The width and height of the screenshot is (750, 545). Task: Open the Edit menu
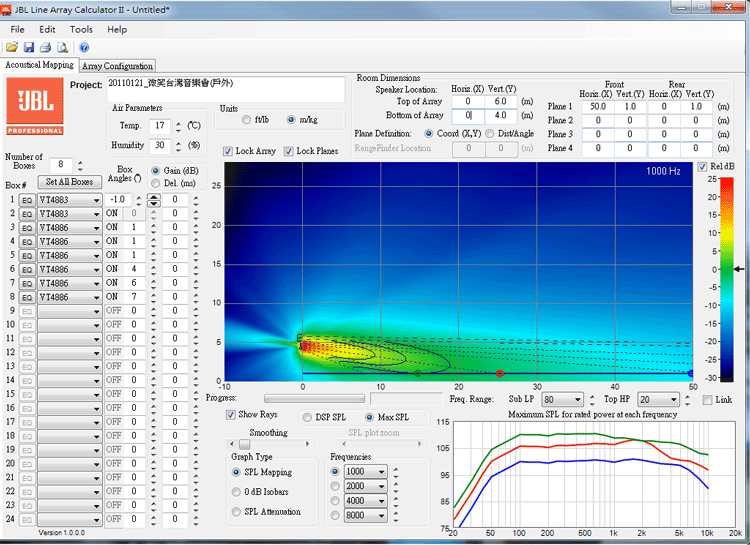(x=47, y=30)
